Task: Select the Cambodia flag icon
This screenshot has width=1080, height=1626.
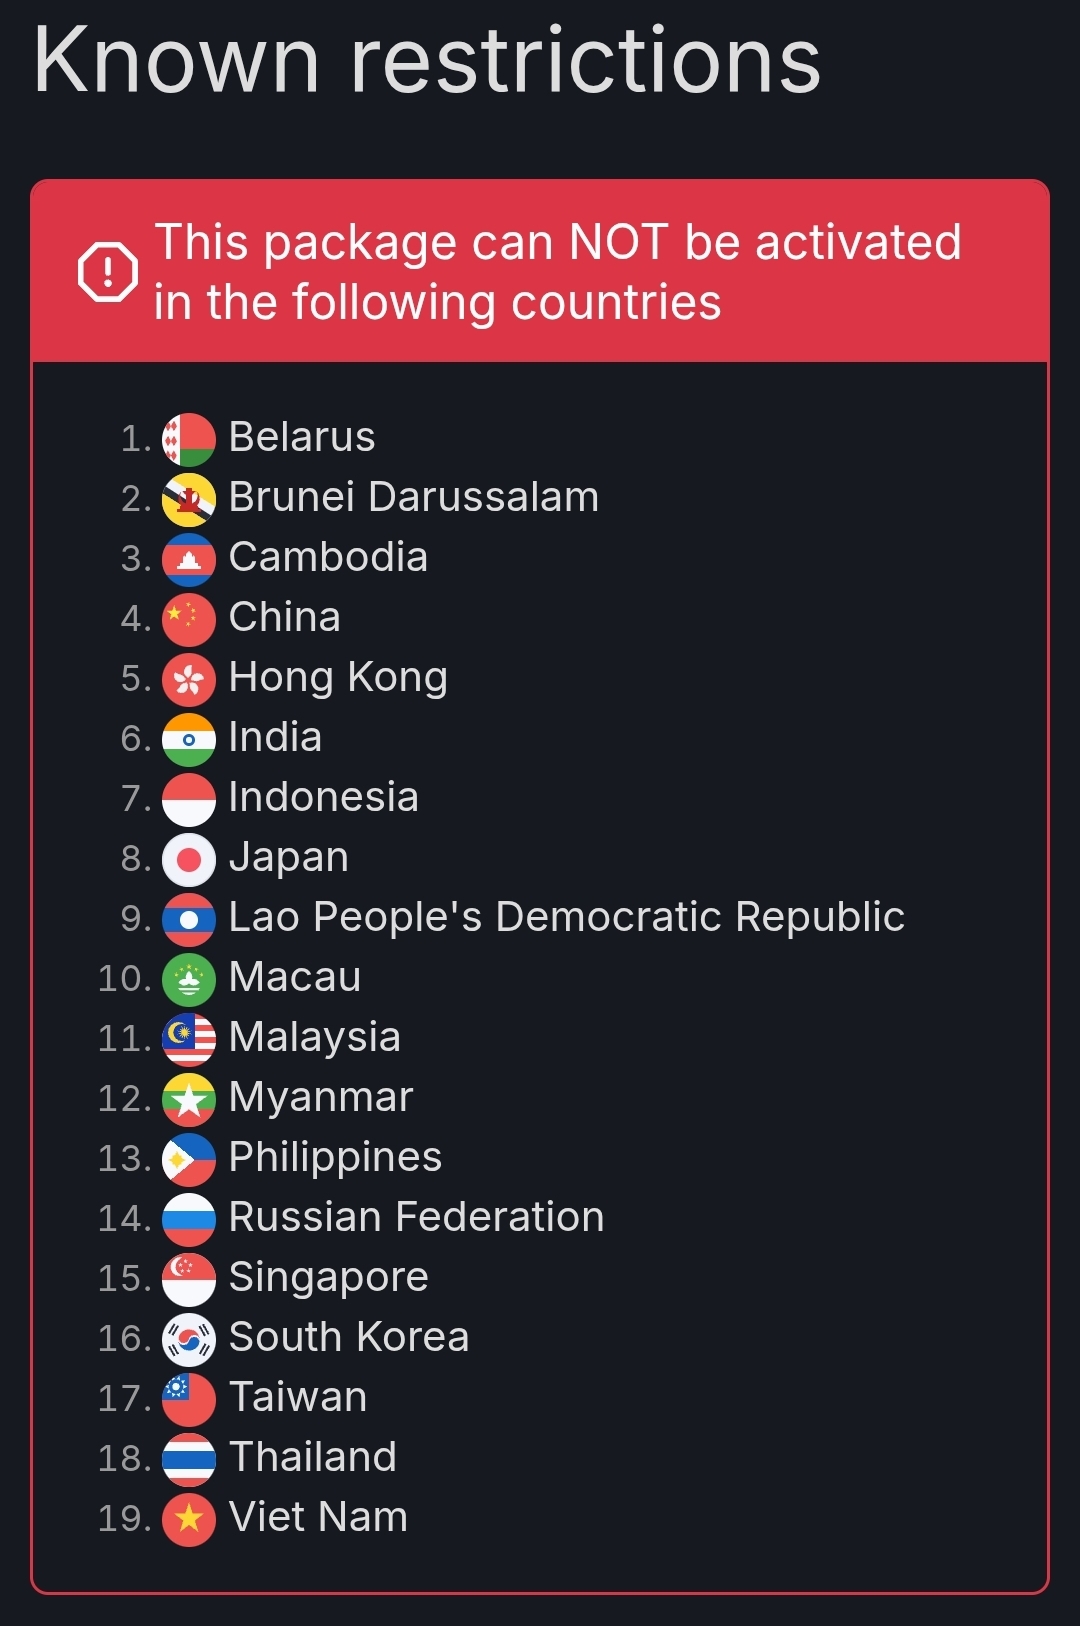Action: 188,560
